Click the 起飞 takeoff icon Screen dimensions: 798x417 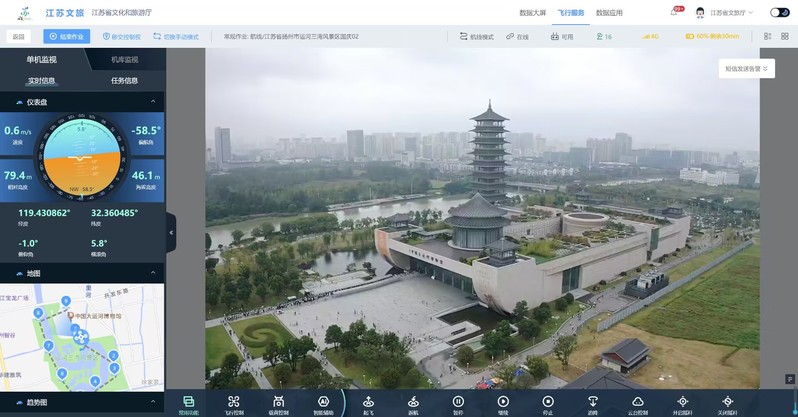(x=368, y=403)
